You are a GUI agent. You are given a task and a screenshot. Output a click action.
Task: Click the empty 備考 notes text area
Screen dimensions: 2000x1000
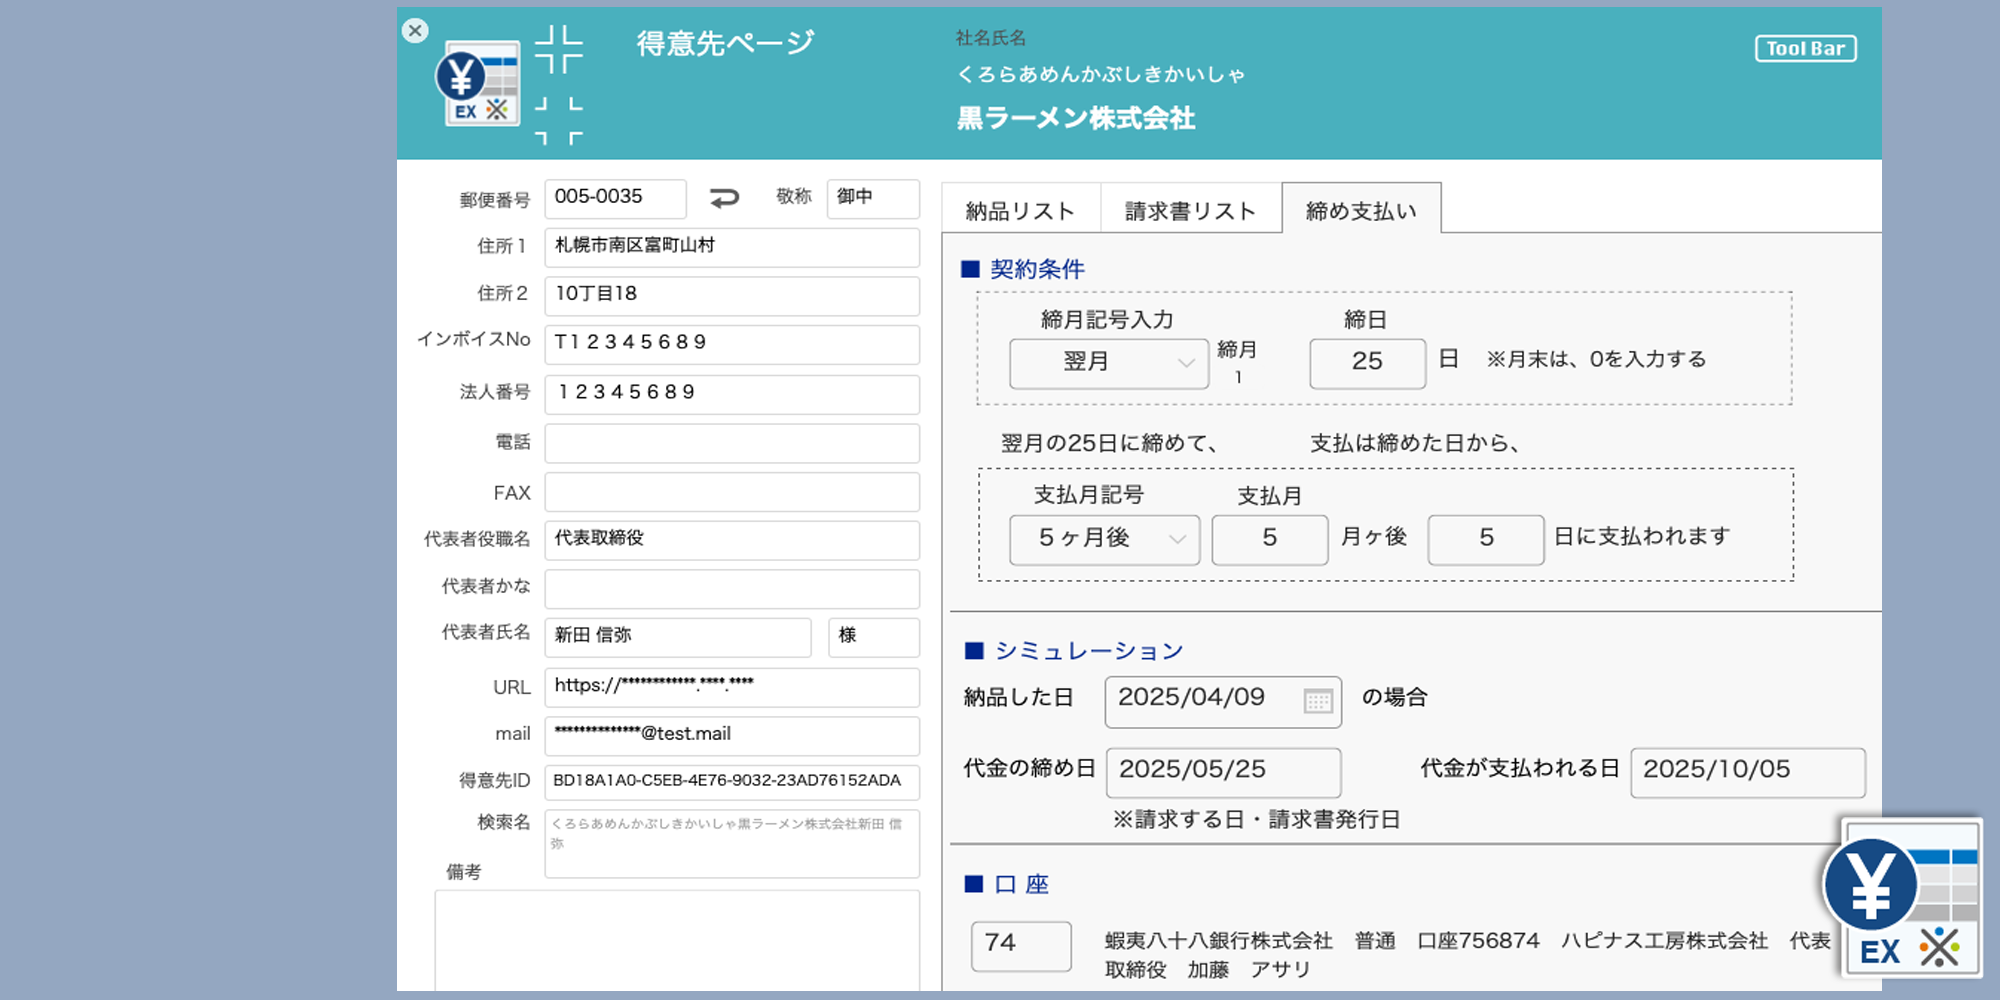[x=677, y=940]
